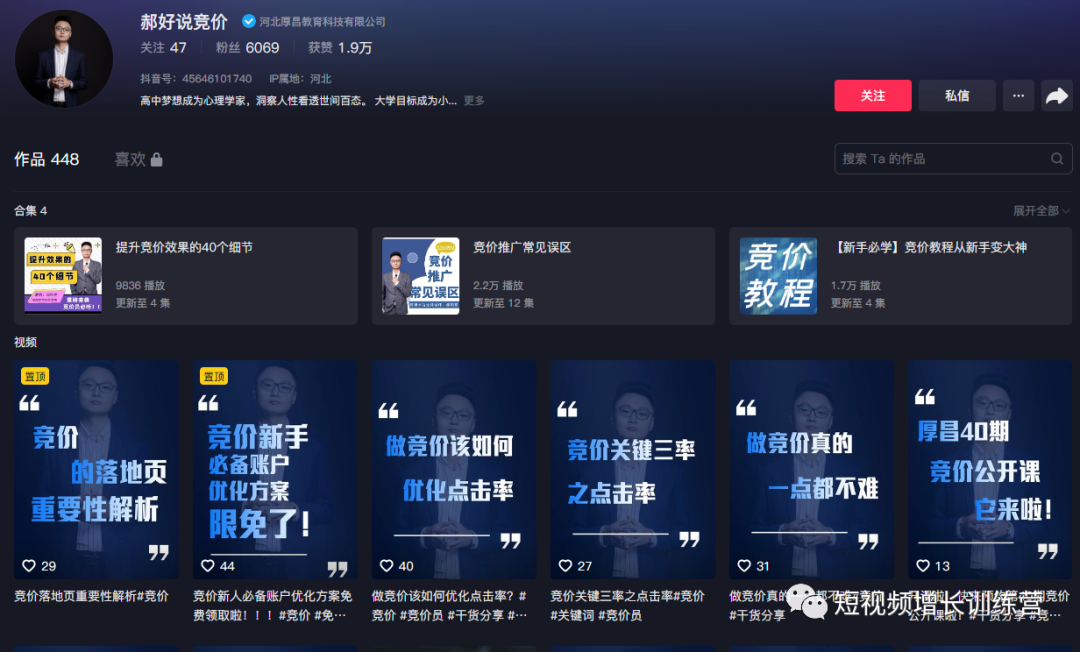The height and width of the screenshot is (652, 1080).
Task: Click the blue verified badge icon
Action: [x=249, y=21]
